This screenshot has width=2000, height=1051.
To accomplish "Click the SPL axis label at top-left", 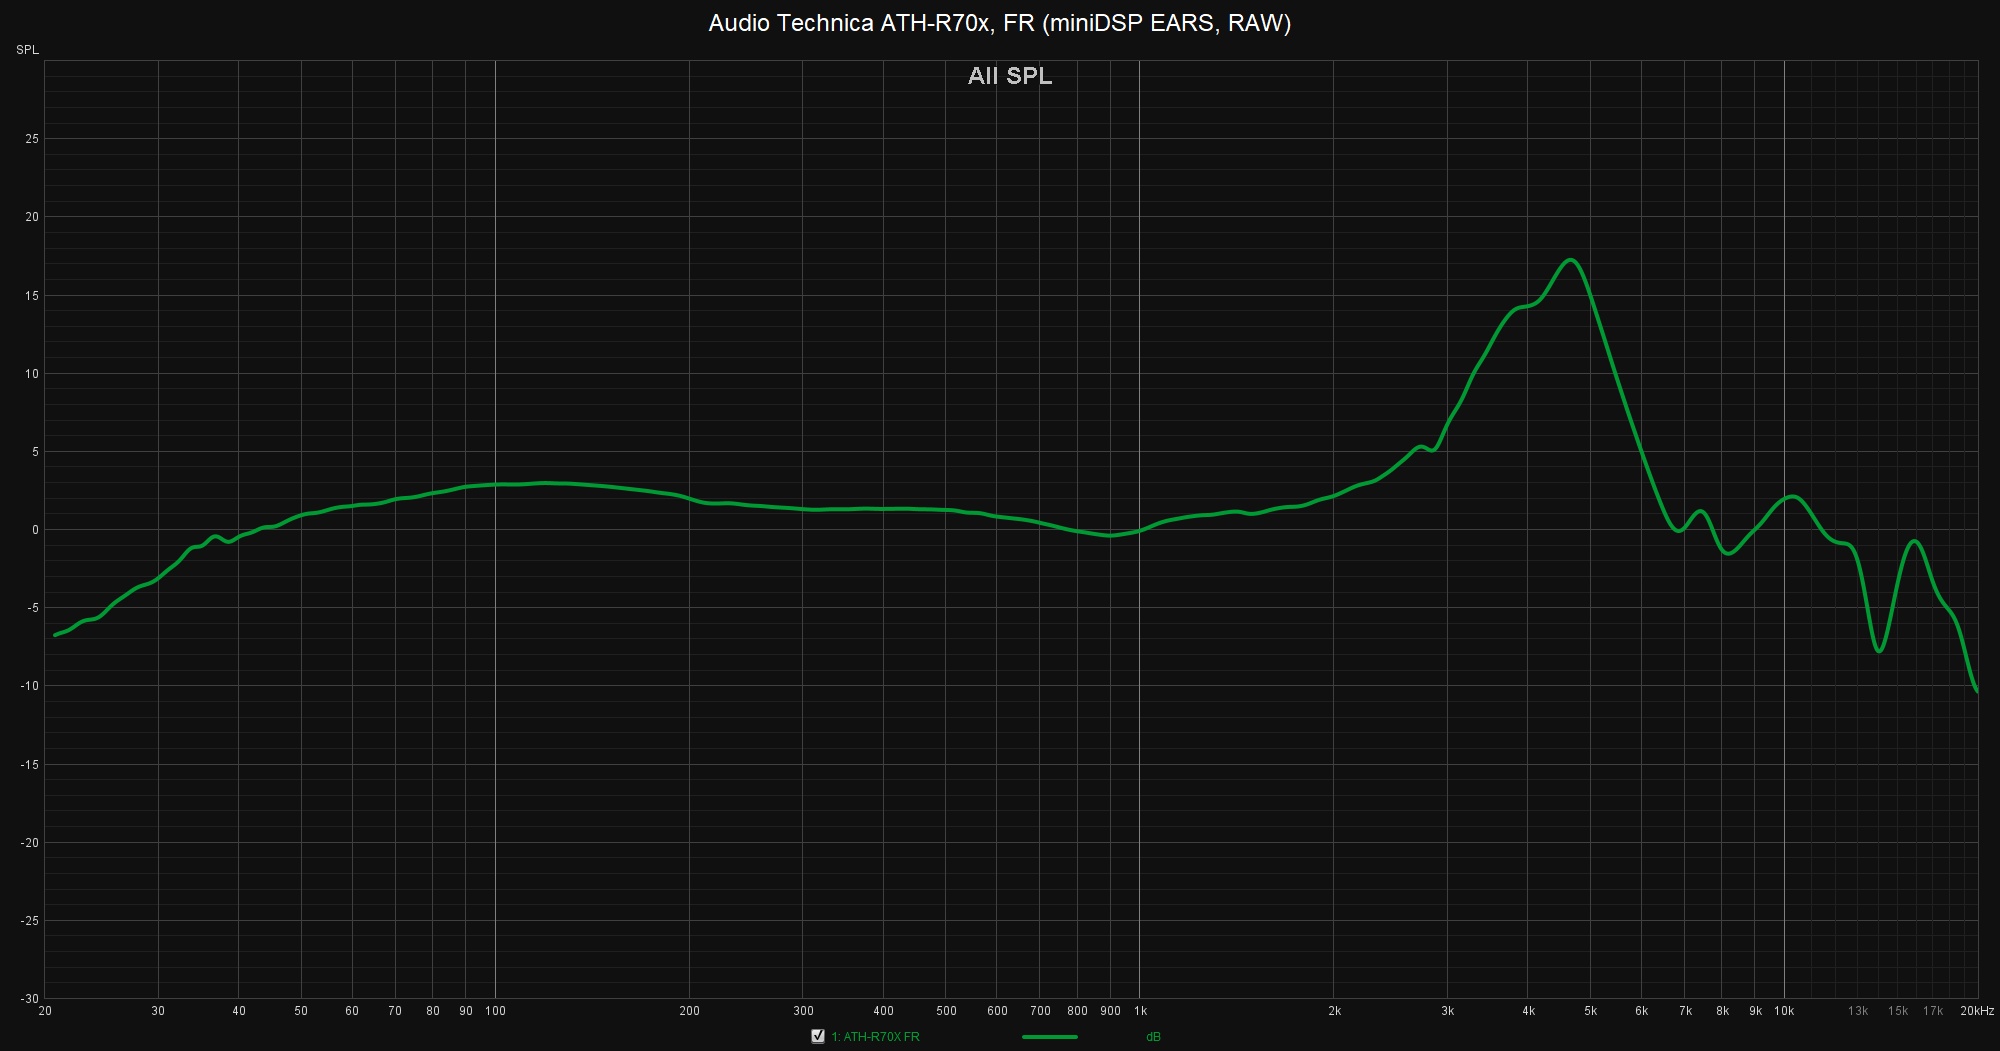I will pos(27,50).
